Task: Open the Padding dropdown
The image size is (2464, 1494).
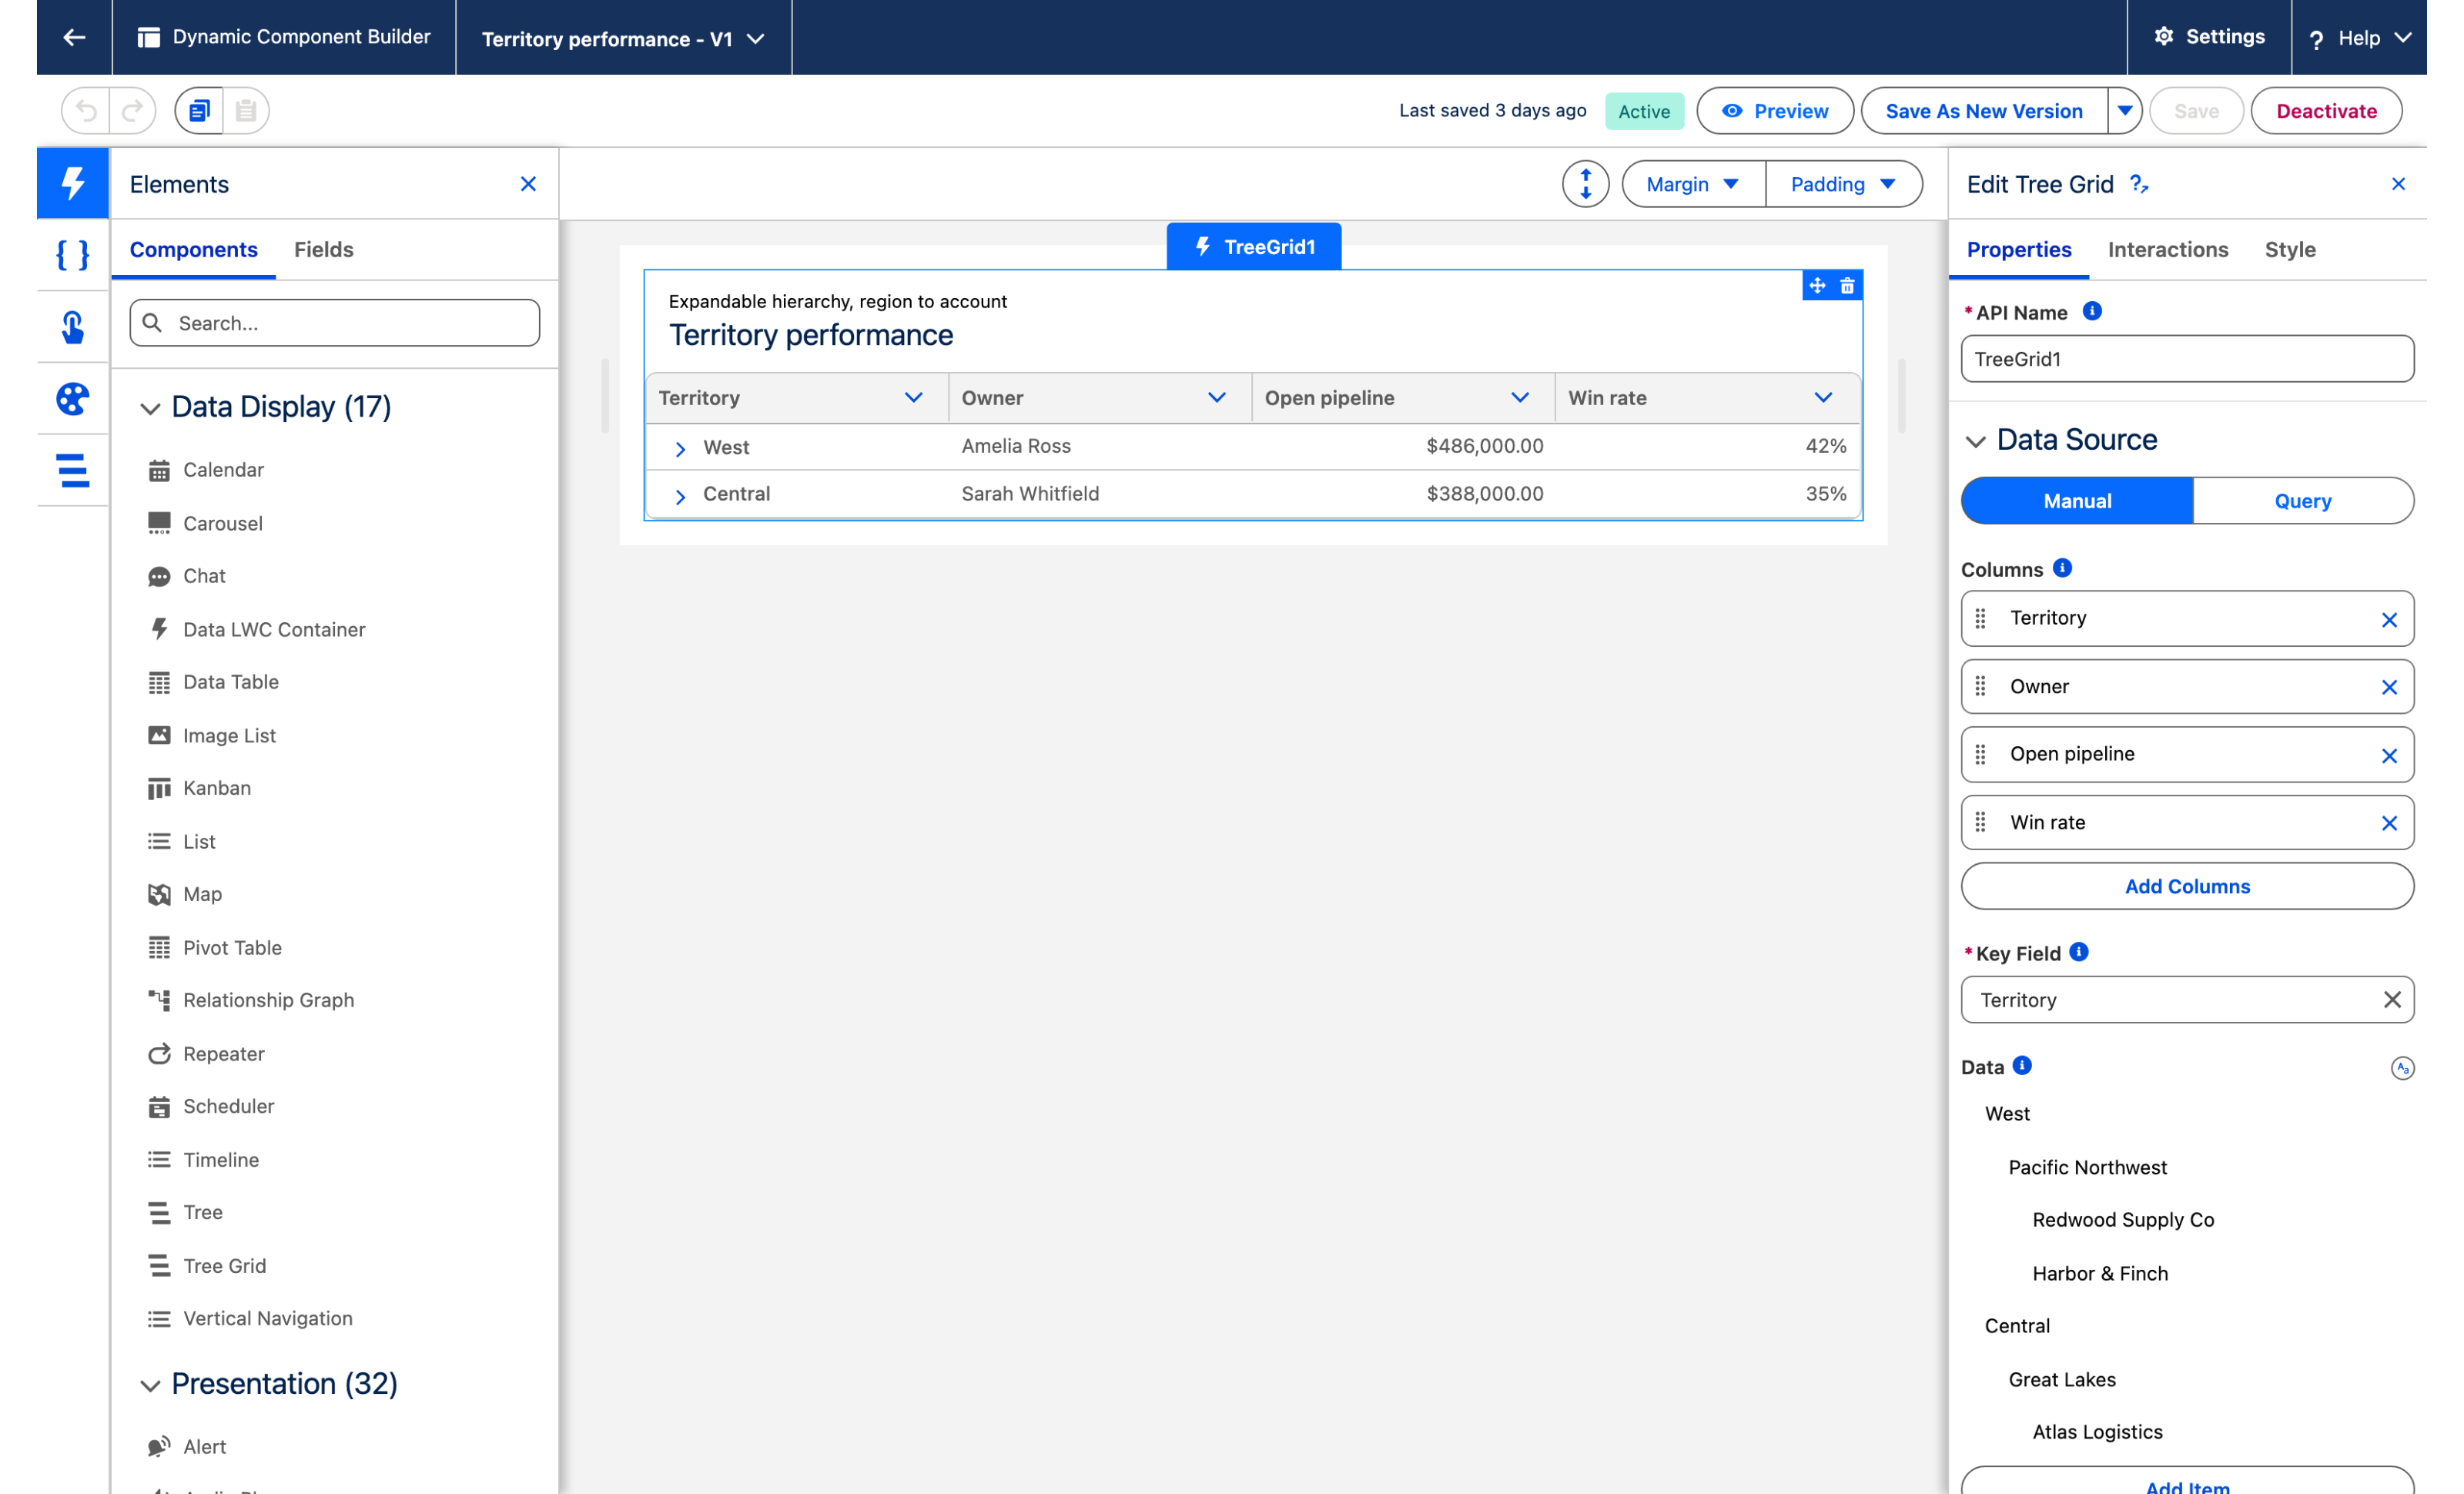Action: 1843,184
